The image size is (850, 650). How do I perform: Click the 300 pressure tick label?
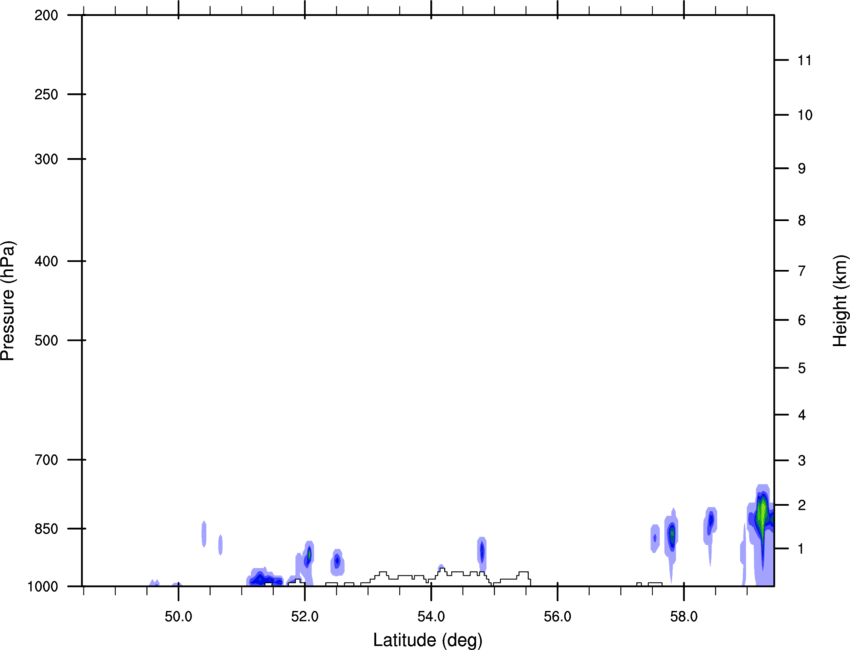pyautogui.click(x=46, y=159)
